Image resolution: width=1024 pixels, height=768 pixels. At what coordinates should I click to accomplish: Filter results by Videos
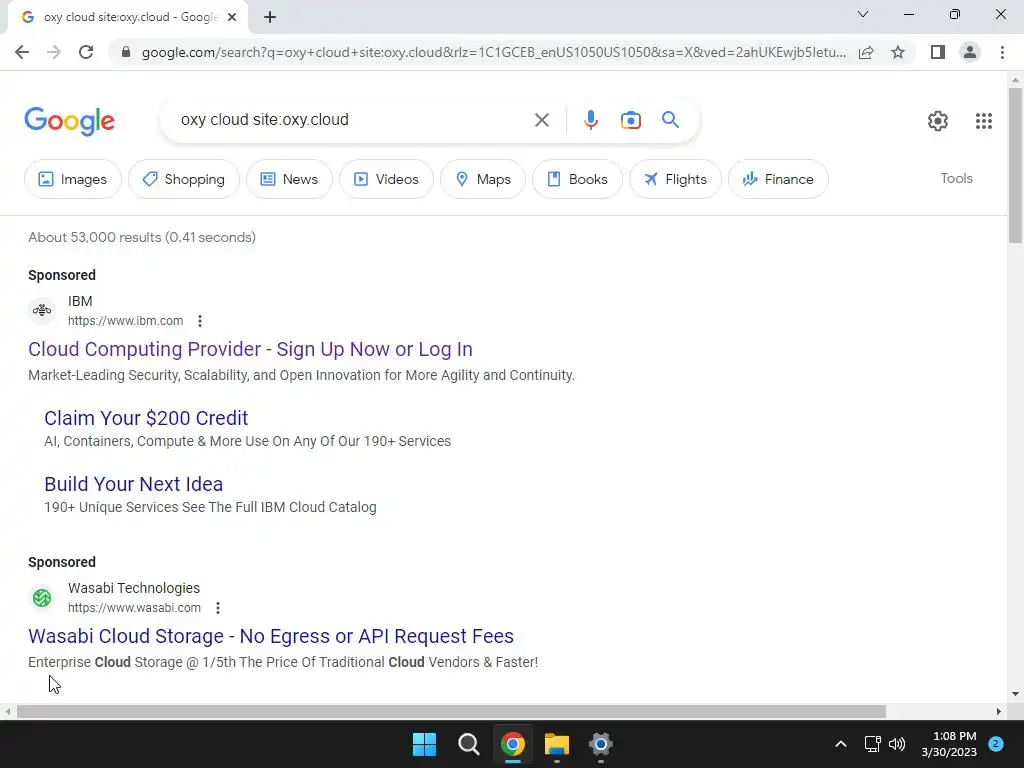pyautogui.click(x=386, y=179)
